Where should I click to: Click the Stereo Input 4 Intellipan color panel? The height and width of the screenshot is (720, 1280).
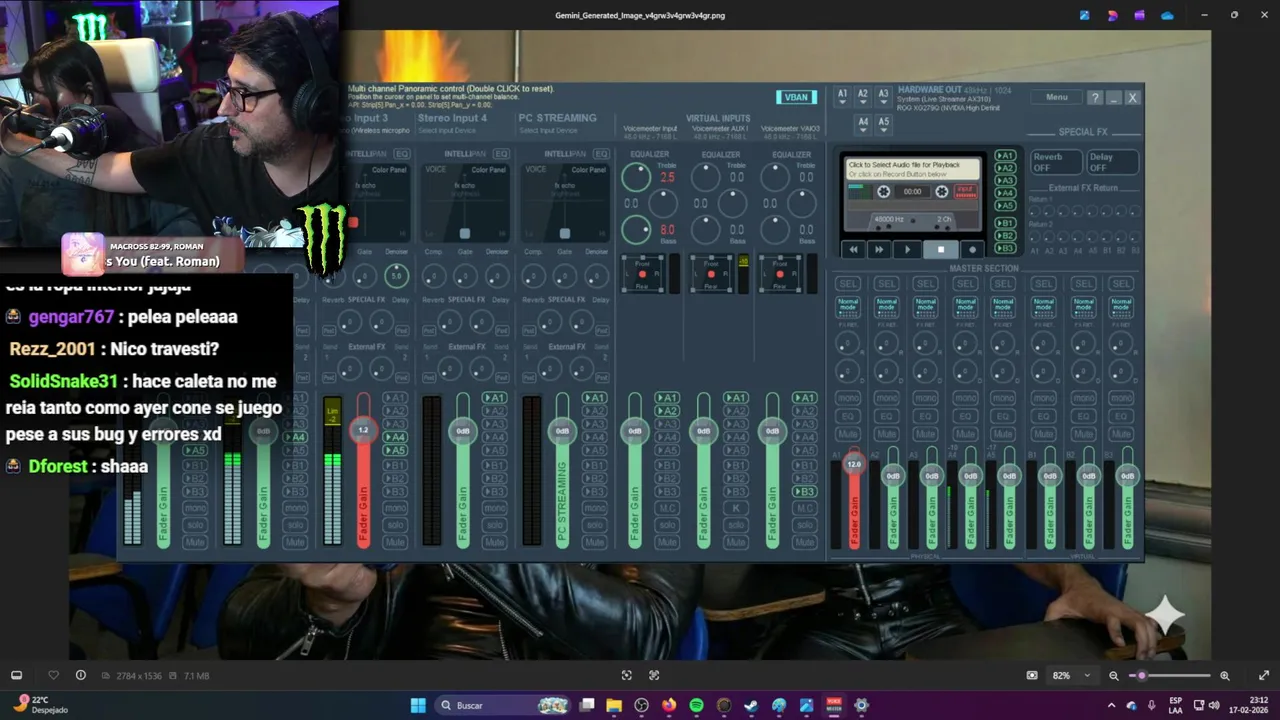[464, 202]
